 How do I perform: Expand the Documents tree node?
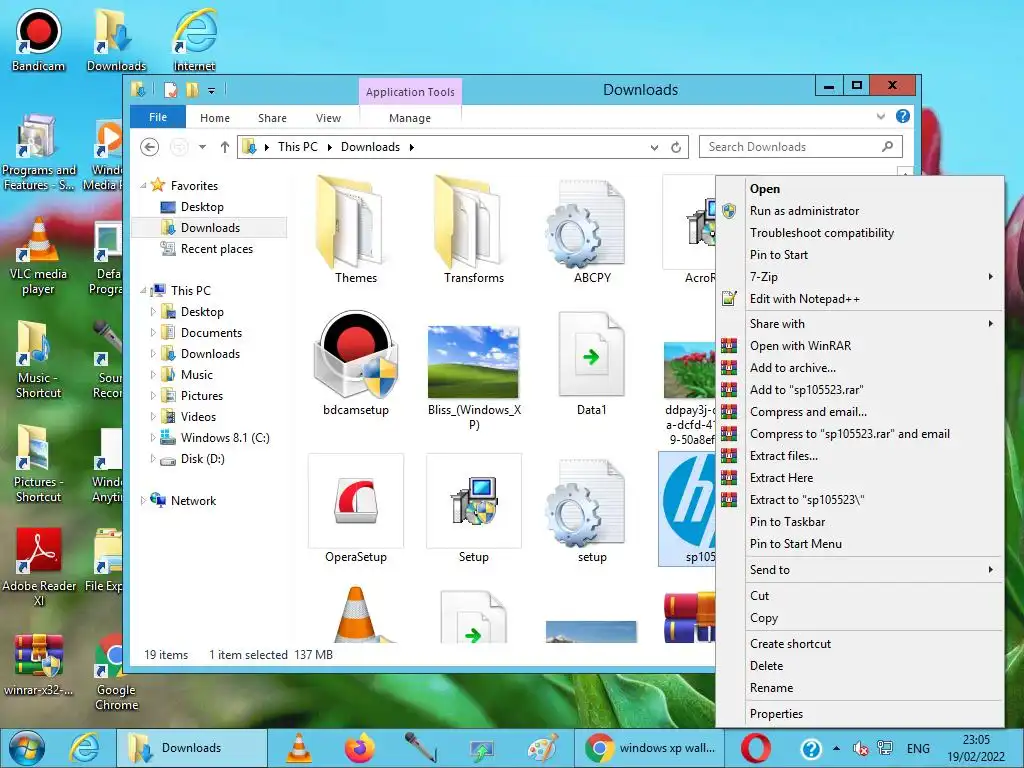point(153,332)
